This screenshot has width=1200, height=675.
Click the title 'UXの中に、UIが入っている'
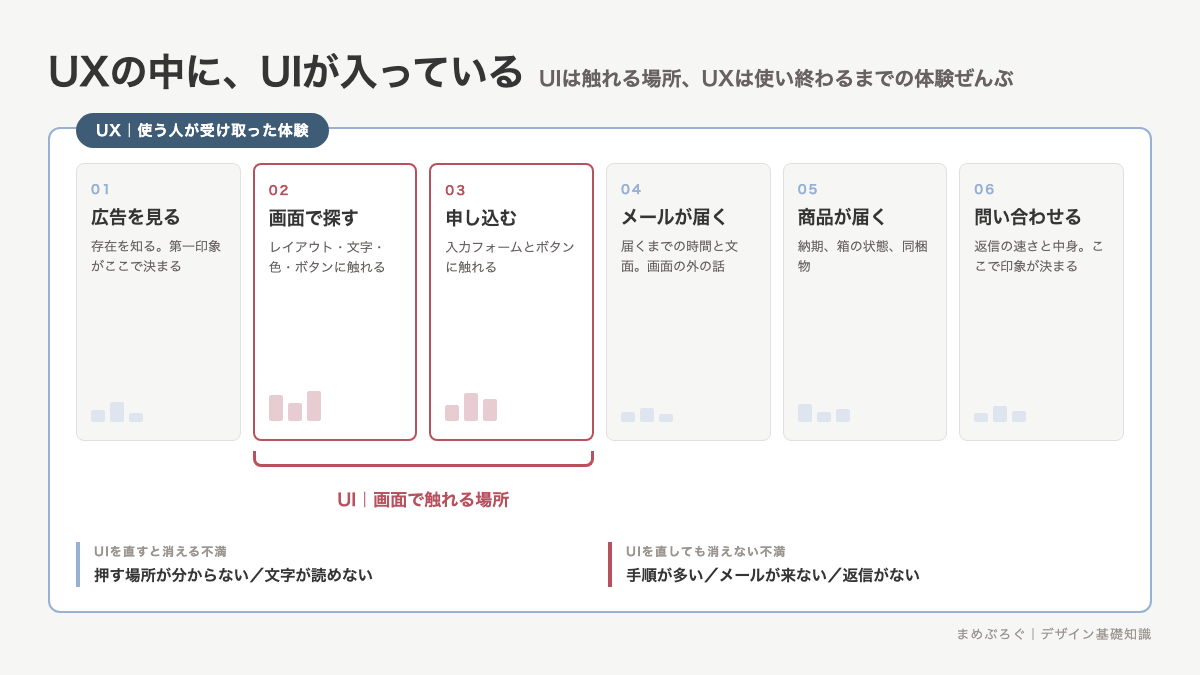pos(285,72)
